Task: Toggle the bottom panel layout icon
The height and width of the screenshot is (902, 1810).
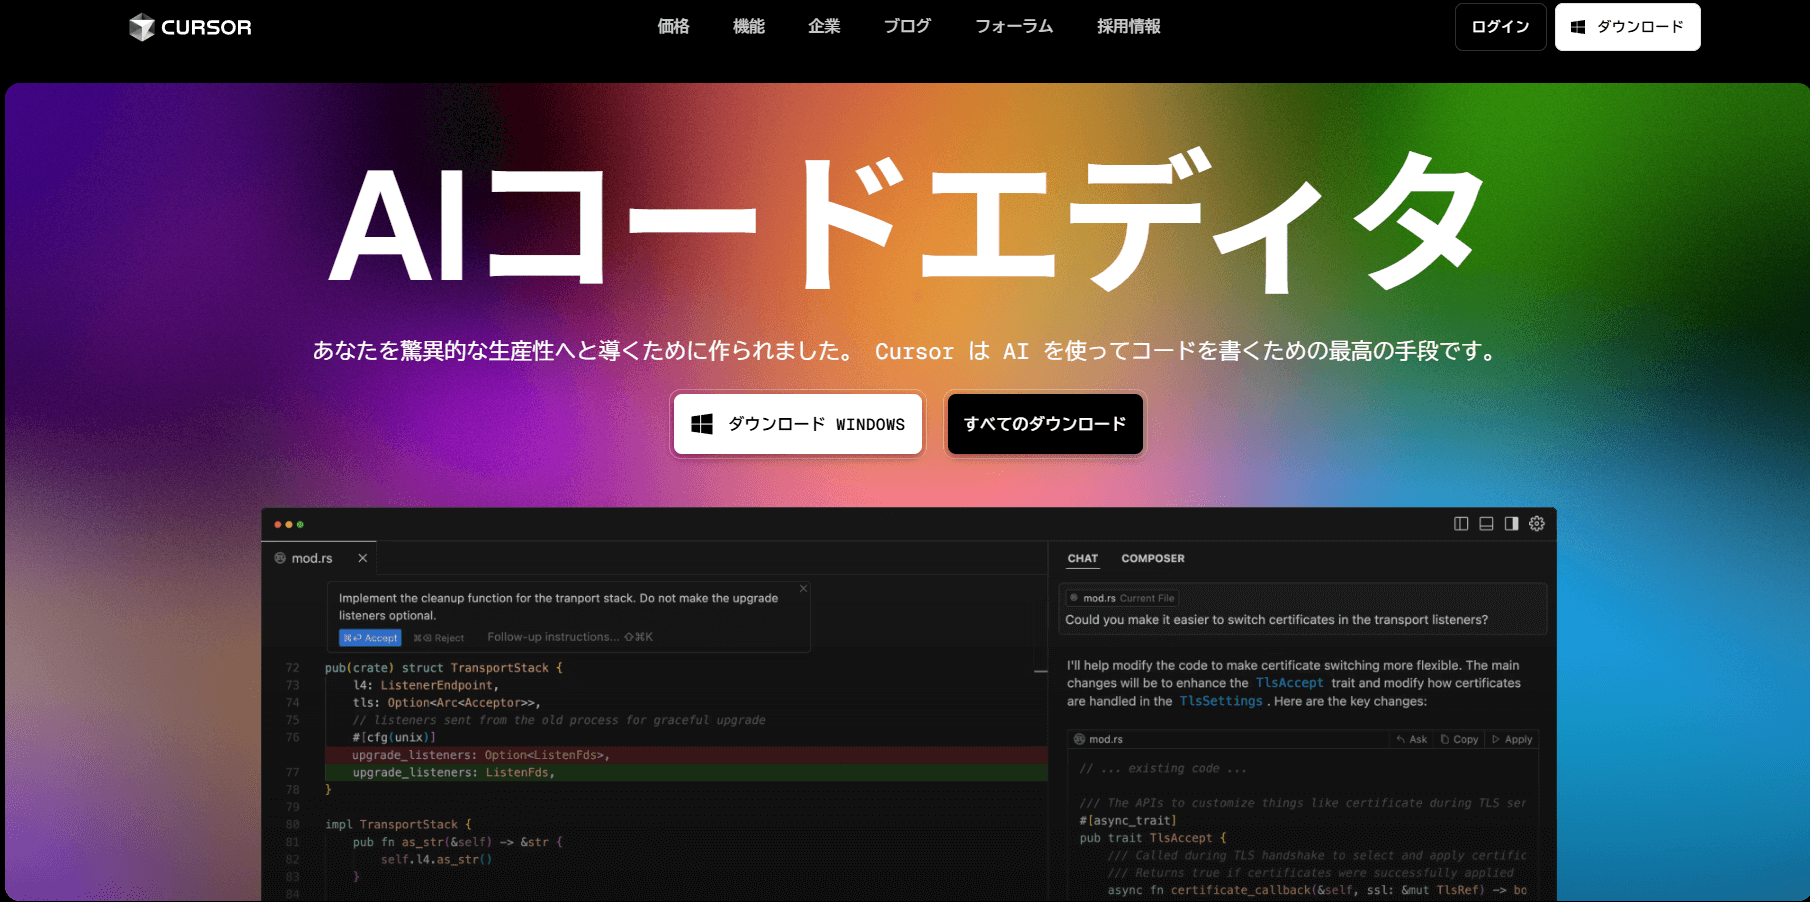Action: coord(1486,524)
